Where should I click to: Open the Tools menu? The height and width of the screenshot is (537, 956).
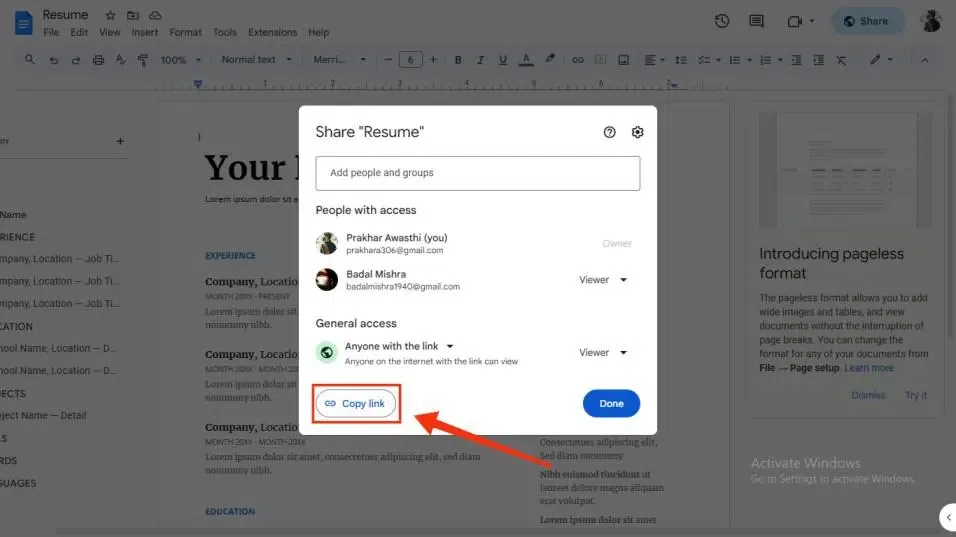click(x=224, y=32)
